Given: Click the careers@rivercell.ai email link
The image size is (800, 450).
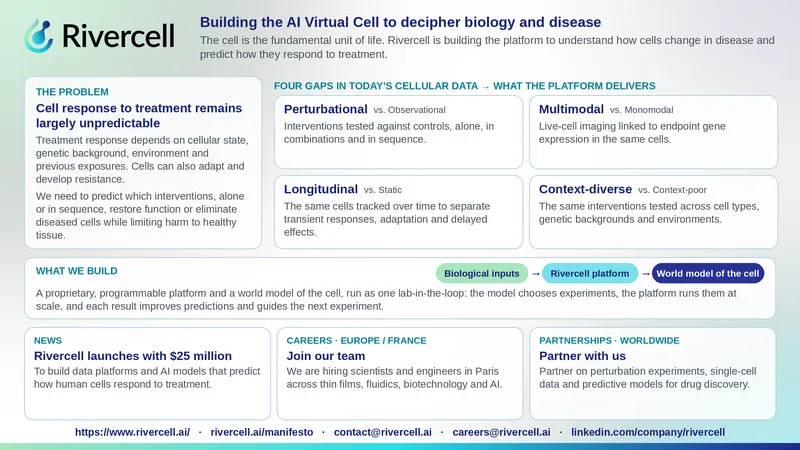Looking at the screenshot, I should [502, 432].
